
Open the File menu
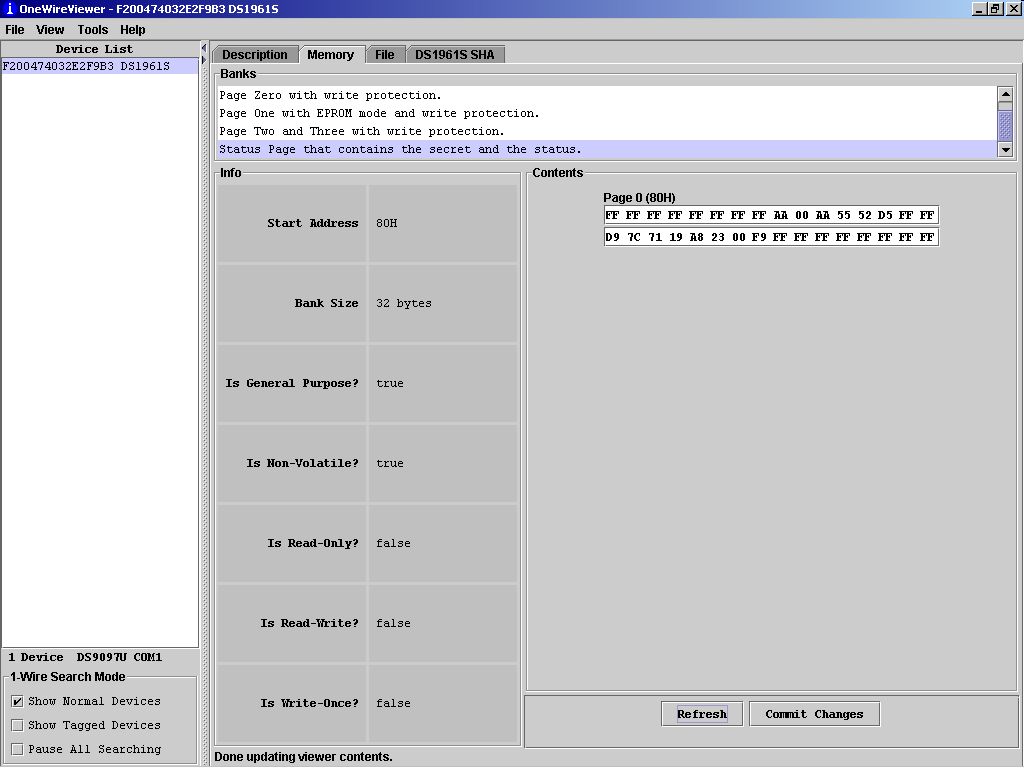[14, 30]
